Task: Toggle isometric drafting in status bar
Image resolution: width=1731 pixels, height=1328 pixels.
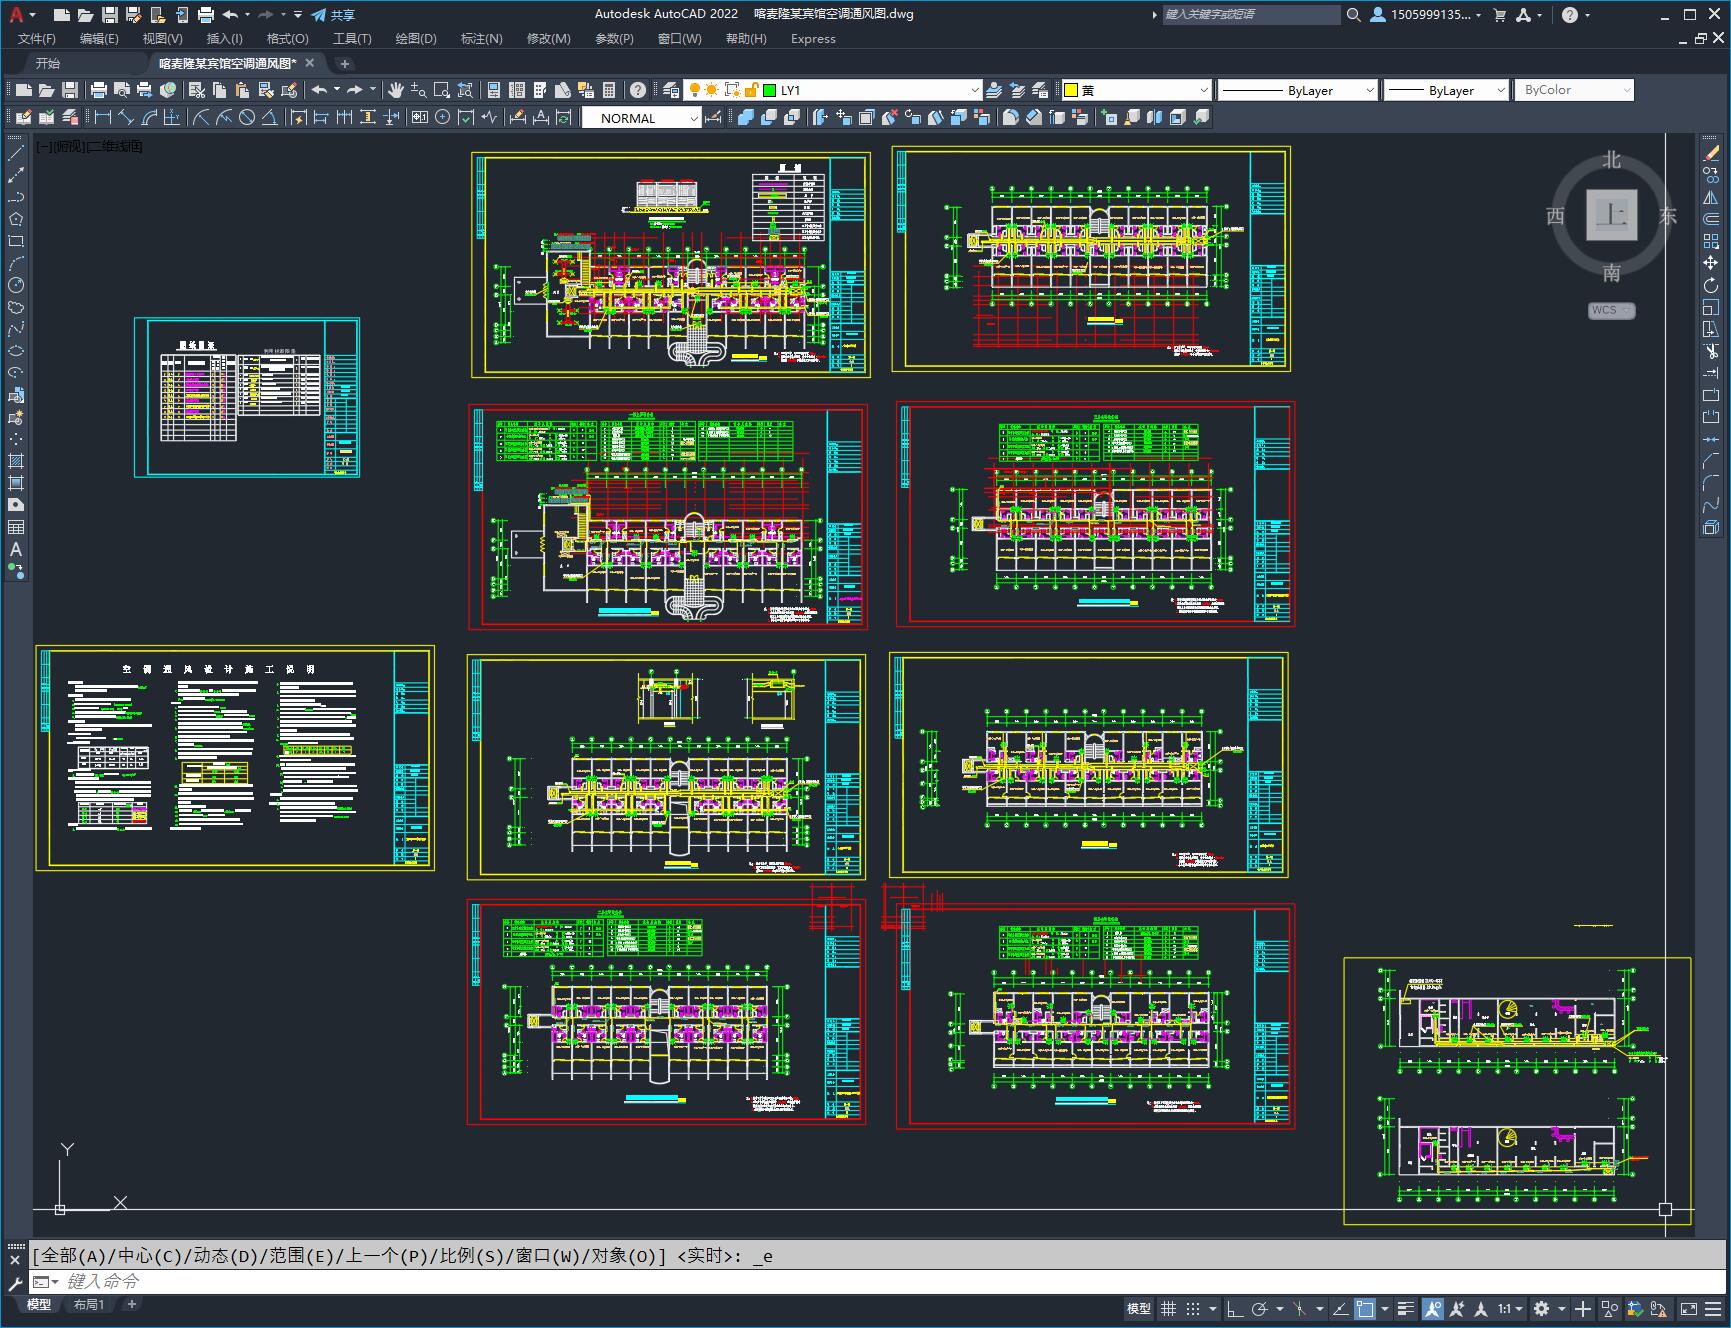Action: click(1300, 1308)
